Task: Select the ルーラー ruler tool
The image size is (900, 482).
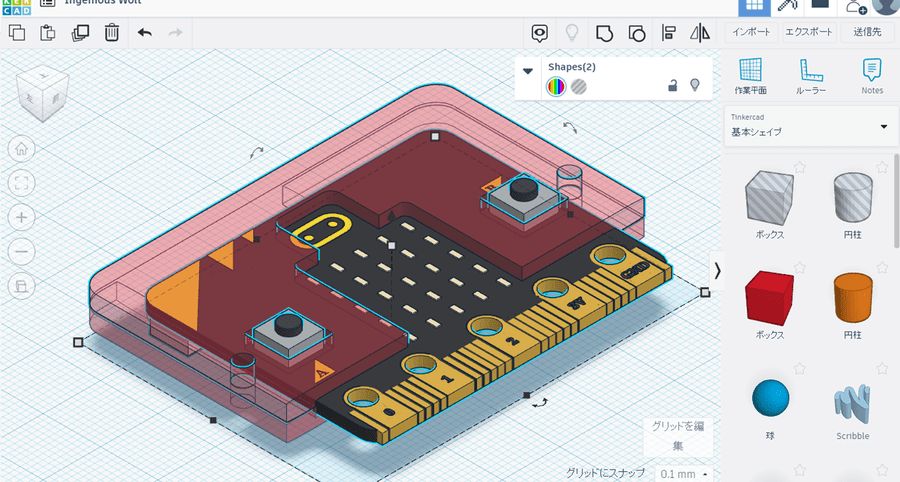Action: (x=811, y=76)
